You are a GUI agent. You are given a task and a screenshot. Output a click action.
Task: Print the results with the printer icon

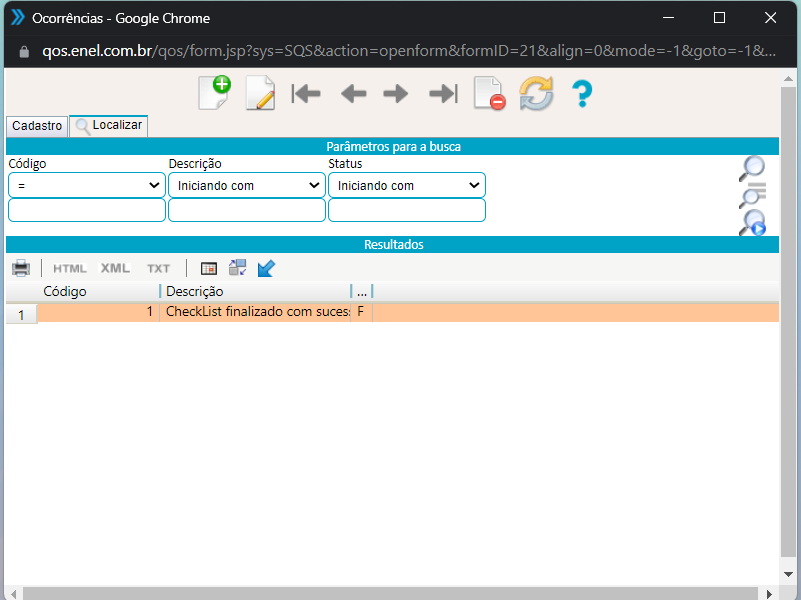click(21, 268)
